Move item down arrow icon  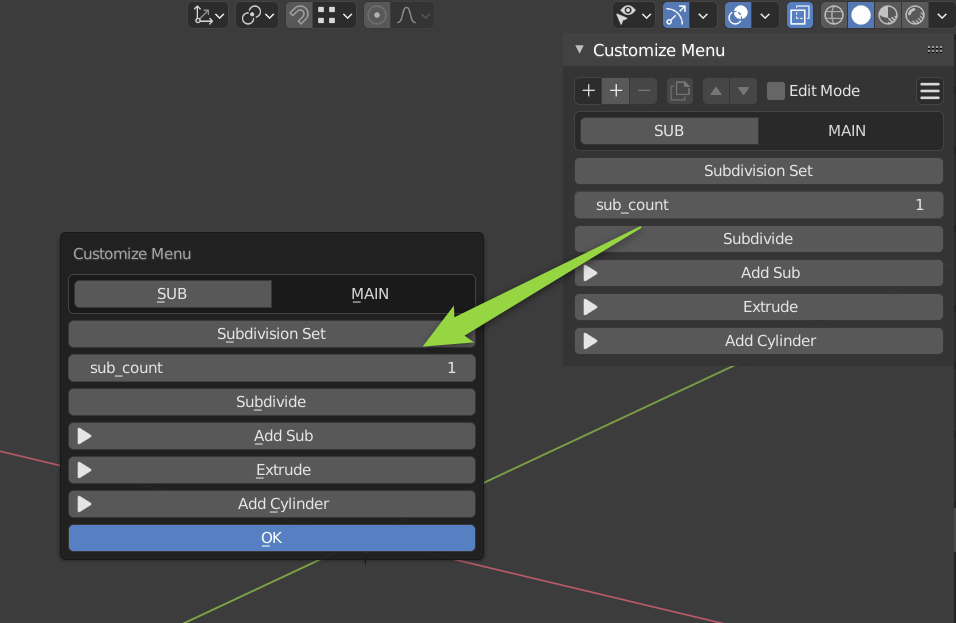tap(744, 91)
